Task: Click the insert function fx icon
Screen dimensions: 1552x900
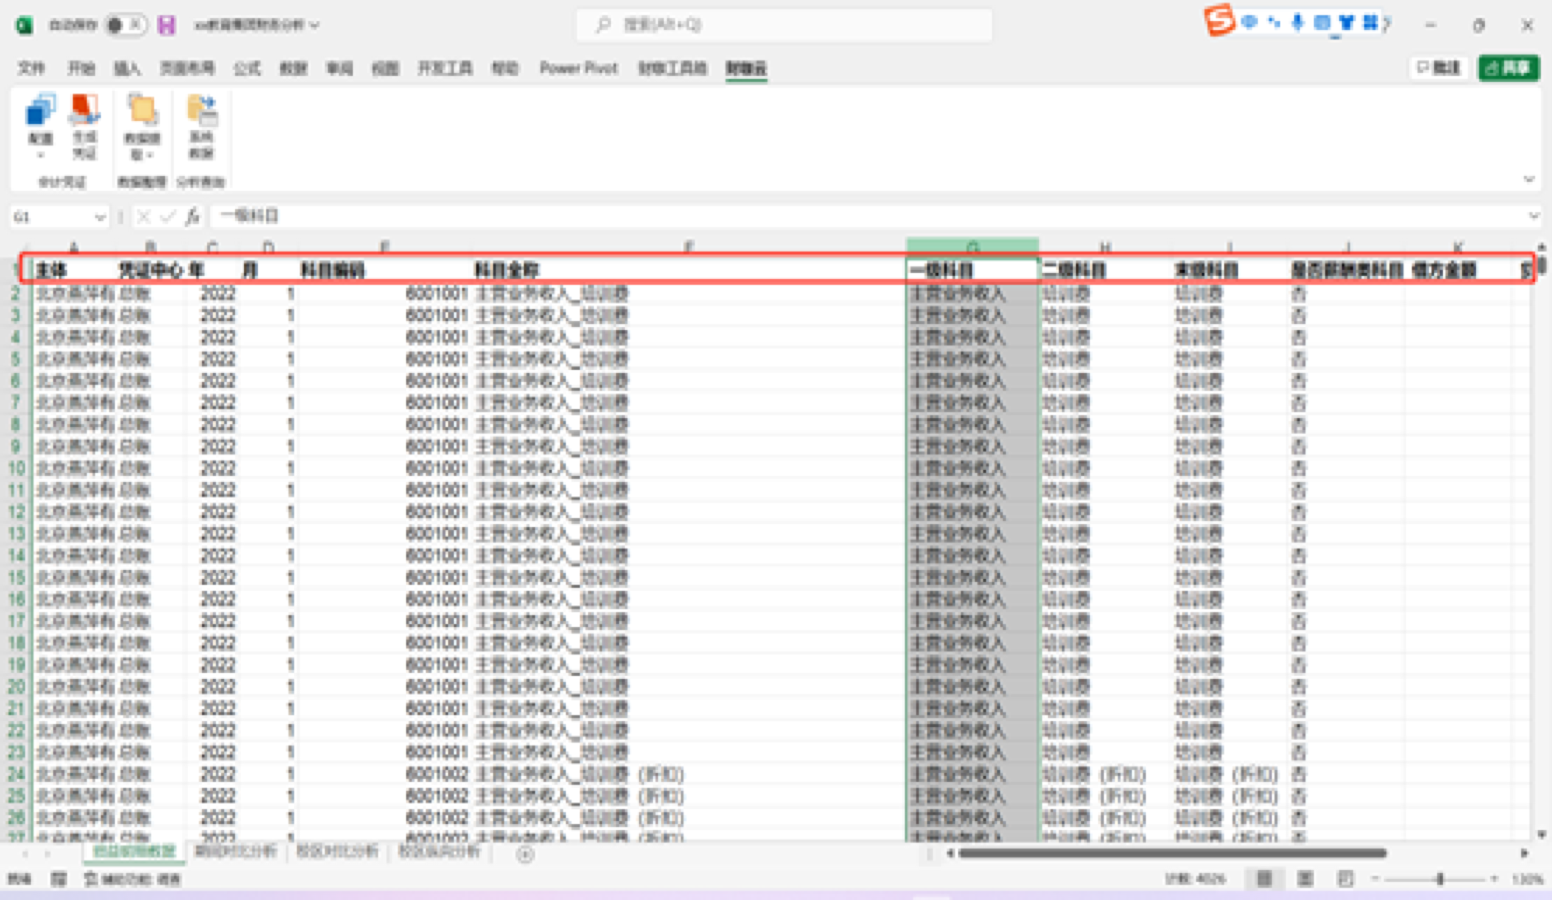Action: click(x=192, y=216)
